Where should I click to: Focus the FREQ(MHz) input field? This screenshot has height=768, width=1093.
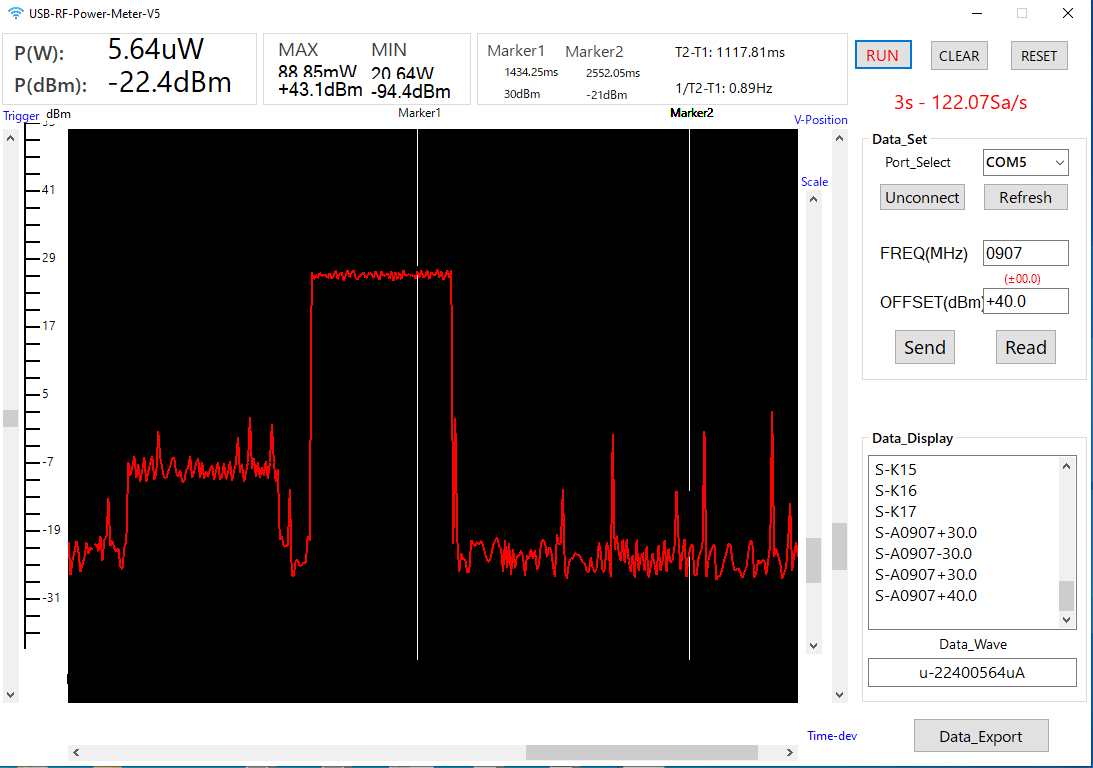point(1025,253)
